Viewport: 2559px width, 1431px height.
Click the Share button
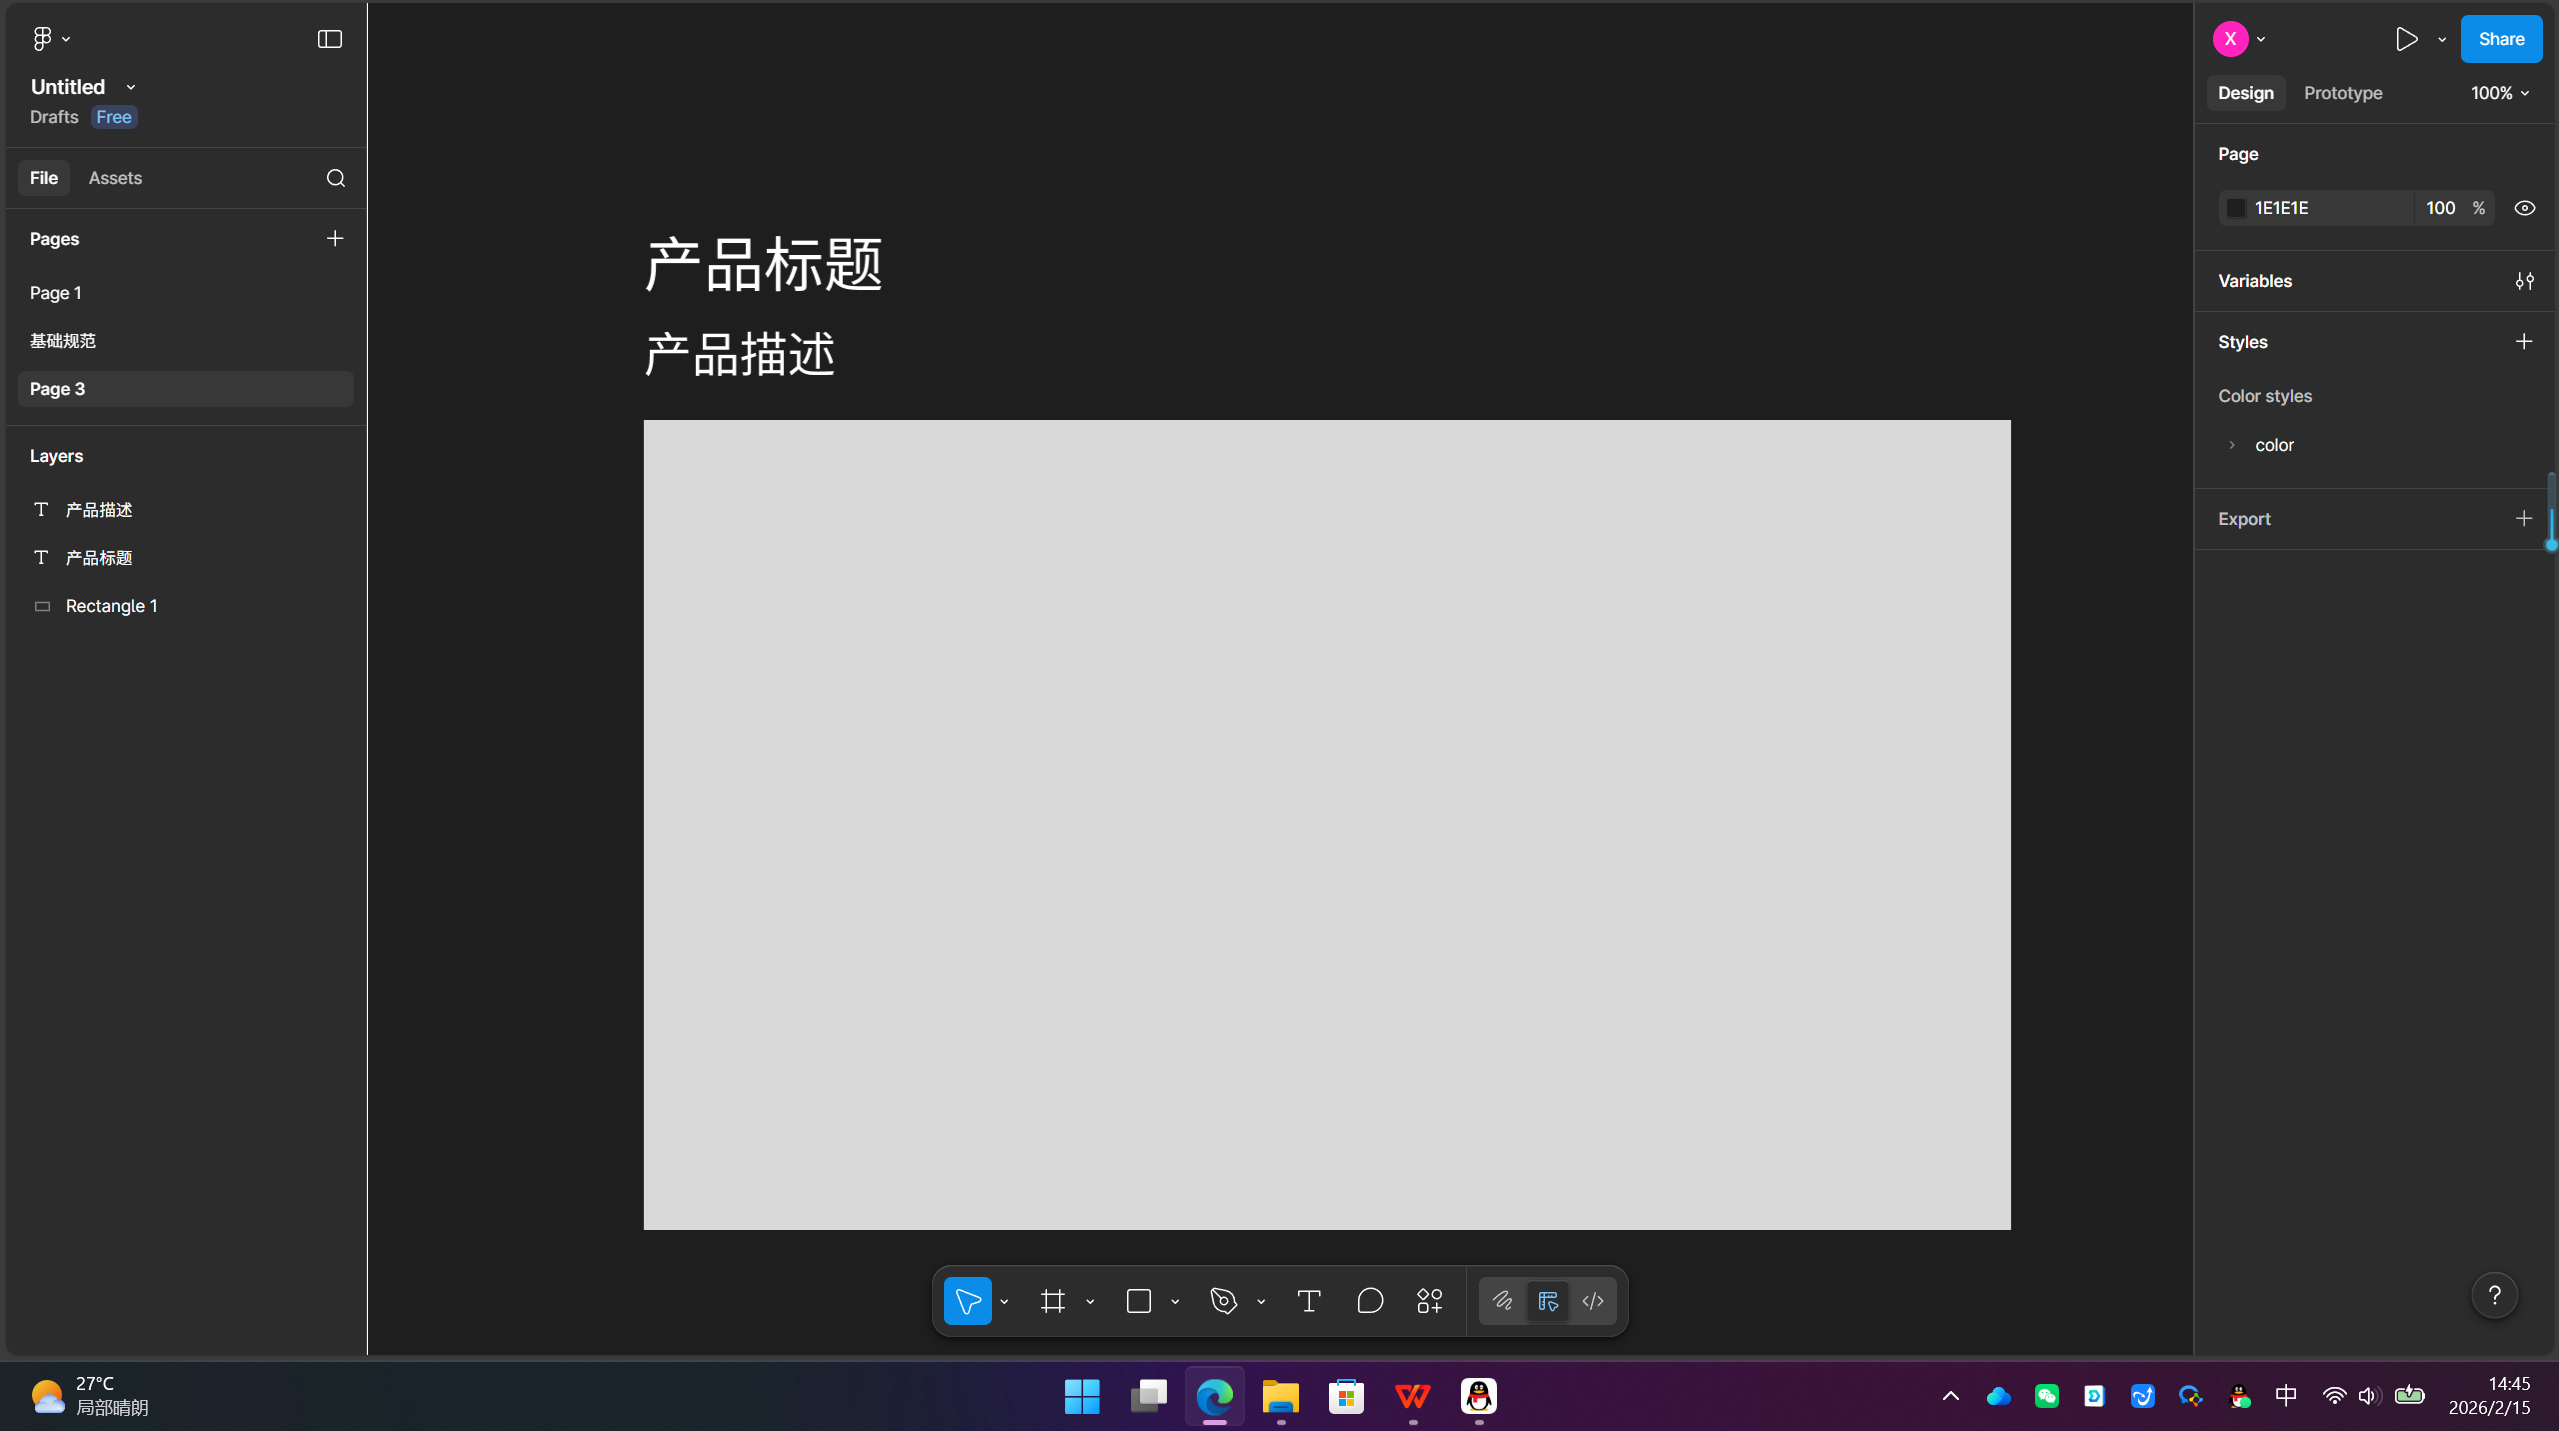coord(2501,39)
